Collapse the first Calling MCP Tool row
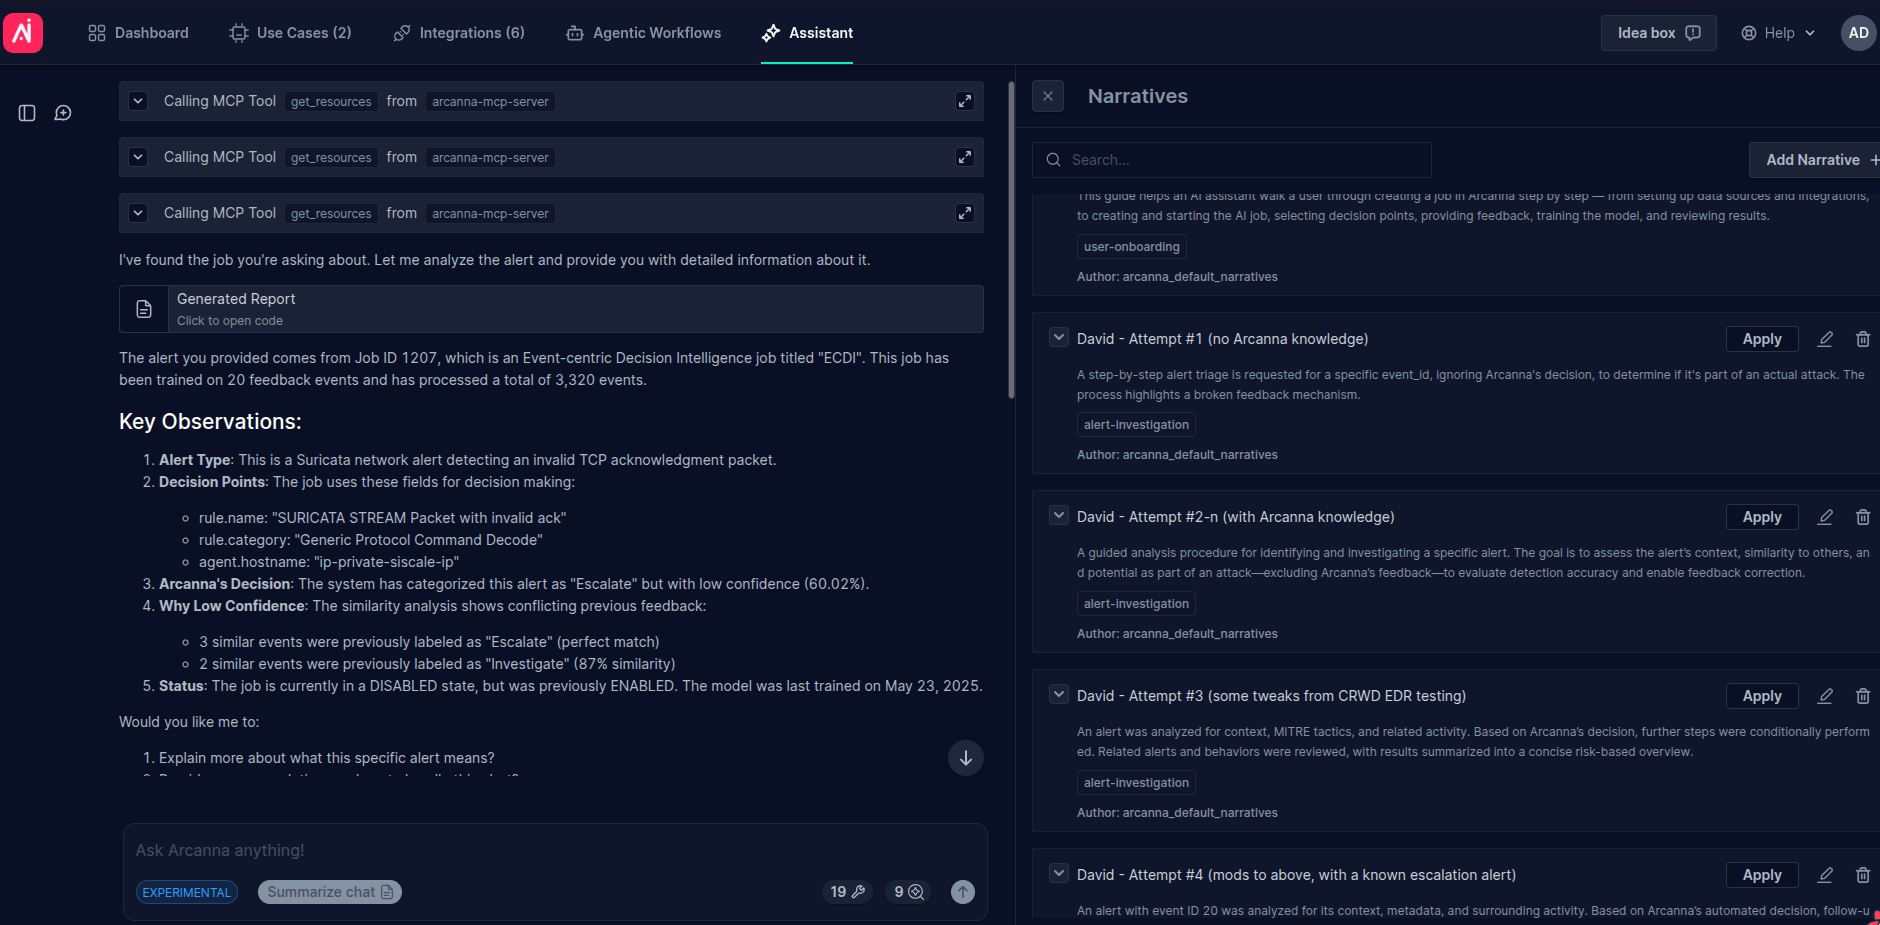This screenshot has width=1880, height=925. (139, 101)
